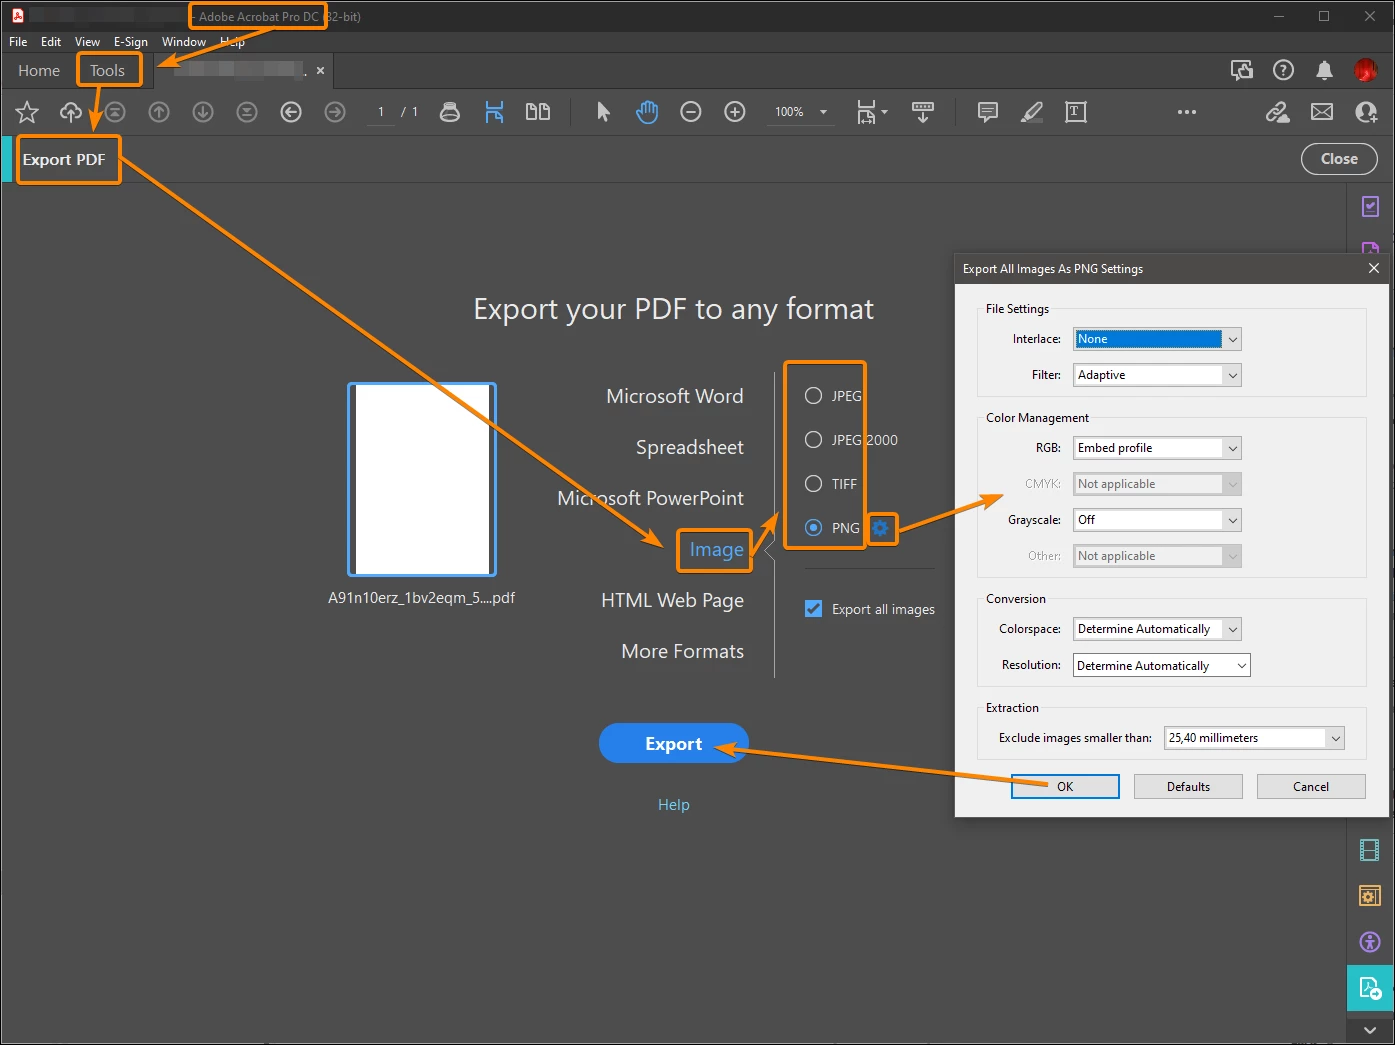The height and width of the screenshot is (1045, 1395).
Task: Select the highlighter pen tool
Action: (x=1032, y=112)
